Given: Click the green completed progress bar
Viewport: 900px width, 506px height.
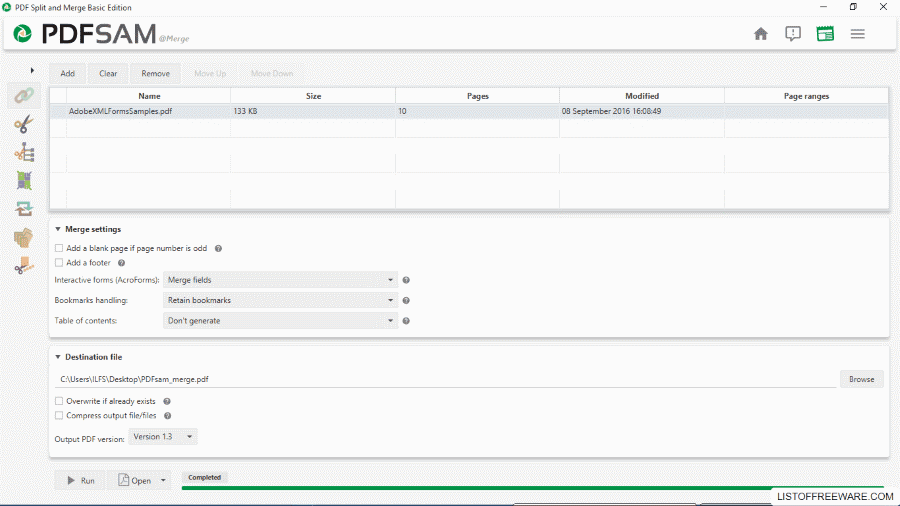Looking at the screenshot, I should click(533, 488).
